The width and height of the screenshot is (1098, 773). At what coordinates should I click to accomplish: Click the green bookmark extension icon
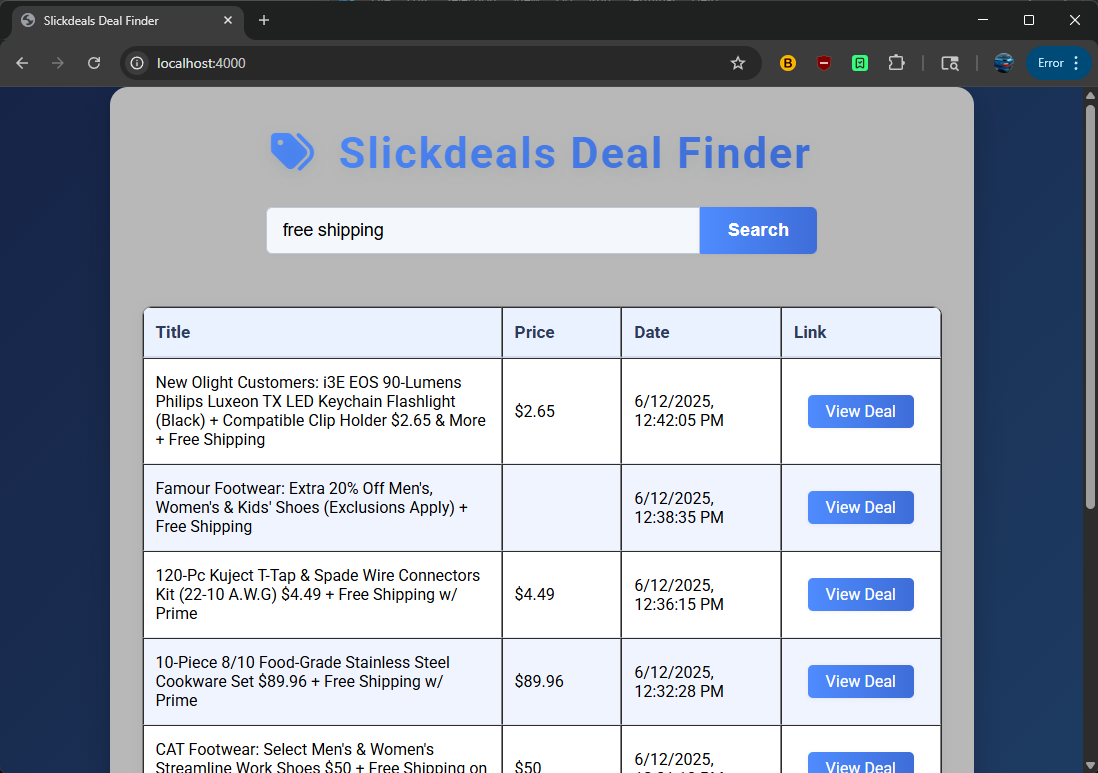860,63
